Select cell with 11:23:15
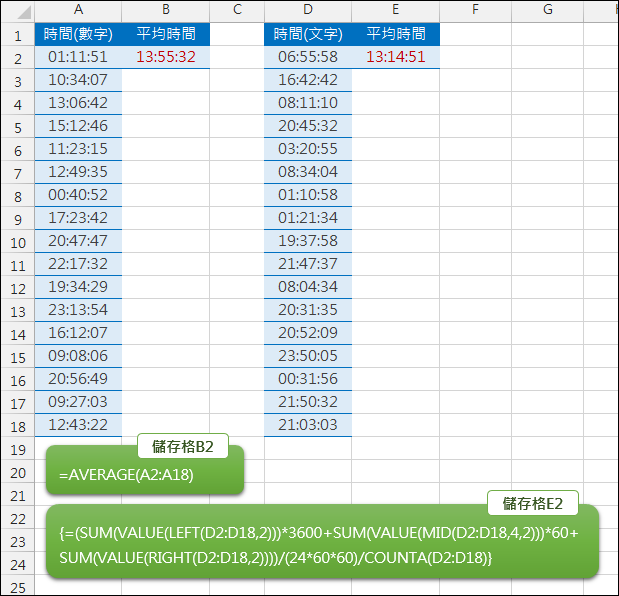 point(78,149)
